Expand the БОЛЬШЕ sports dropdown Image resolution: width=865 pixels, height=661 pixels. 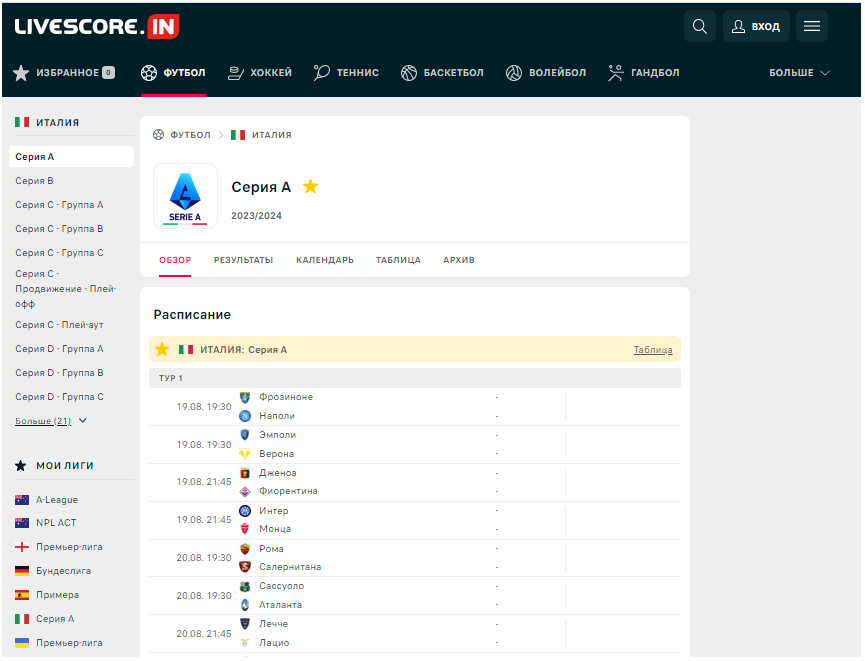(799, 73)
